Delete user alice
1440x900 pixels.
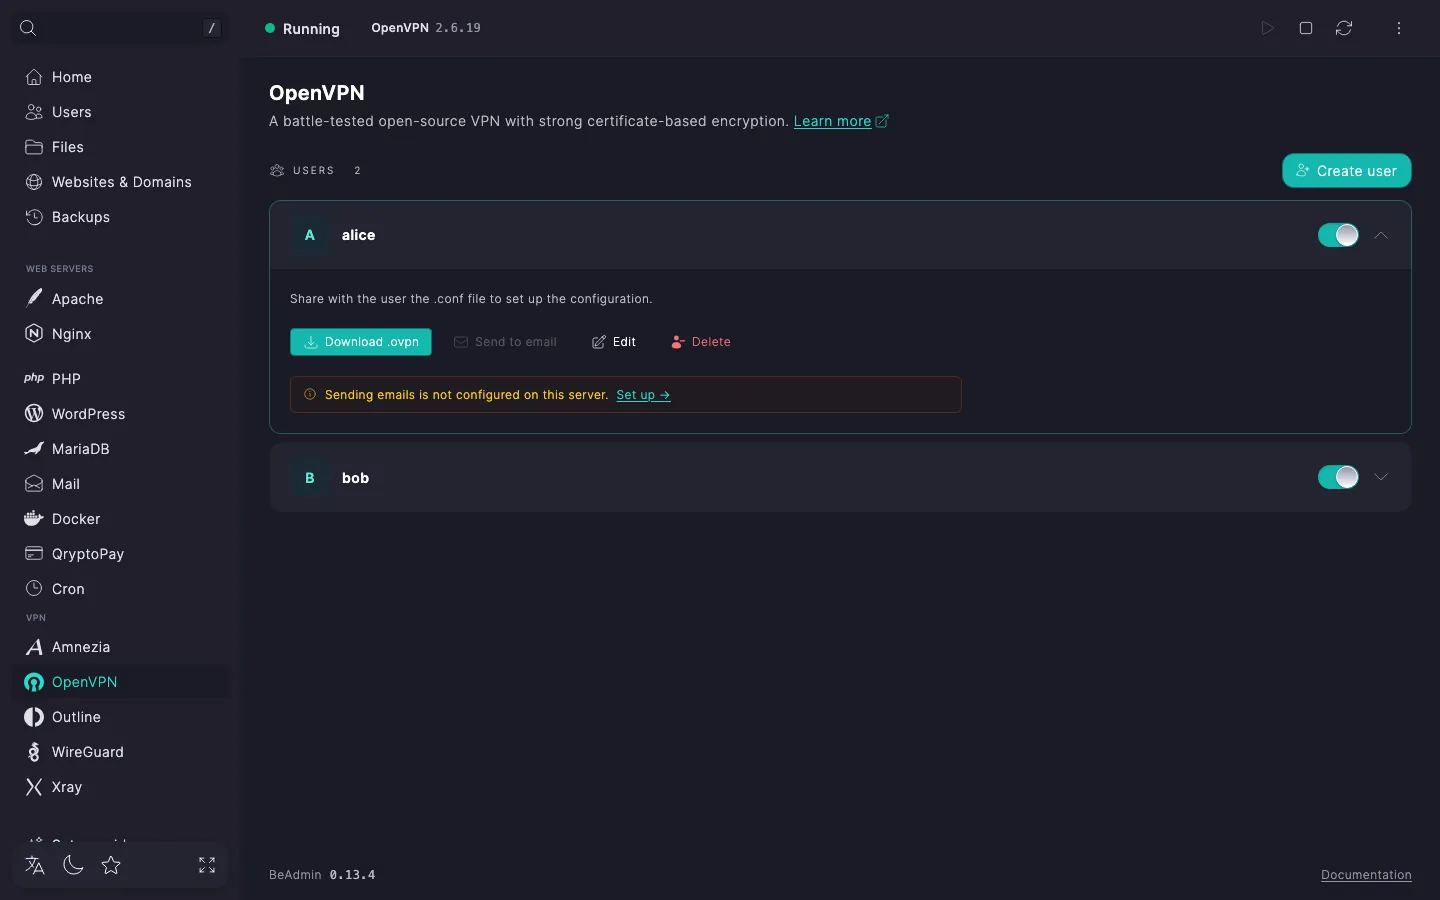pos(701,342)
